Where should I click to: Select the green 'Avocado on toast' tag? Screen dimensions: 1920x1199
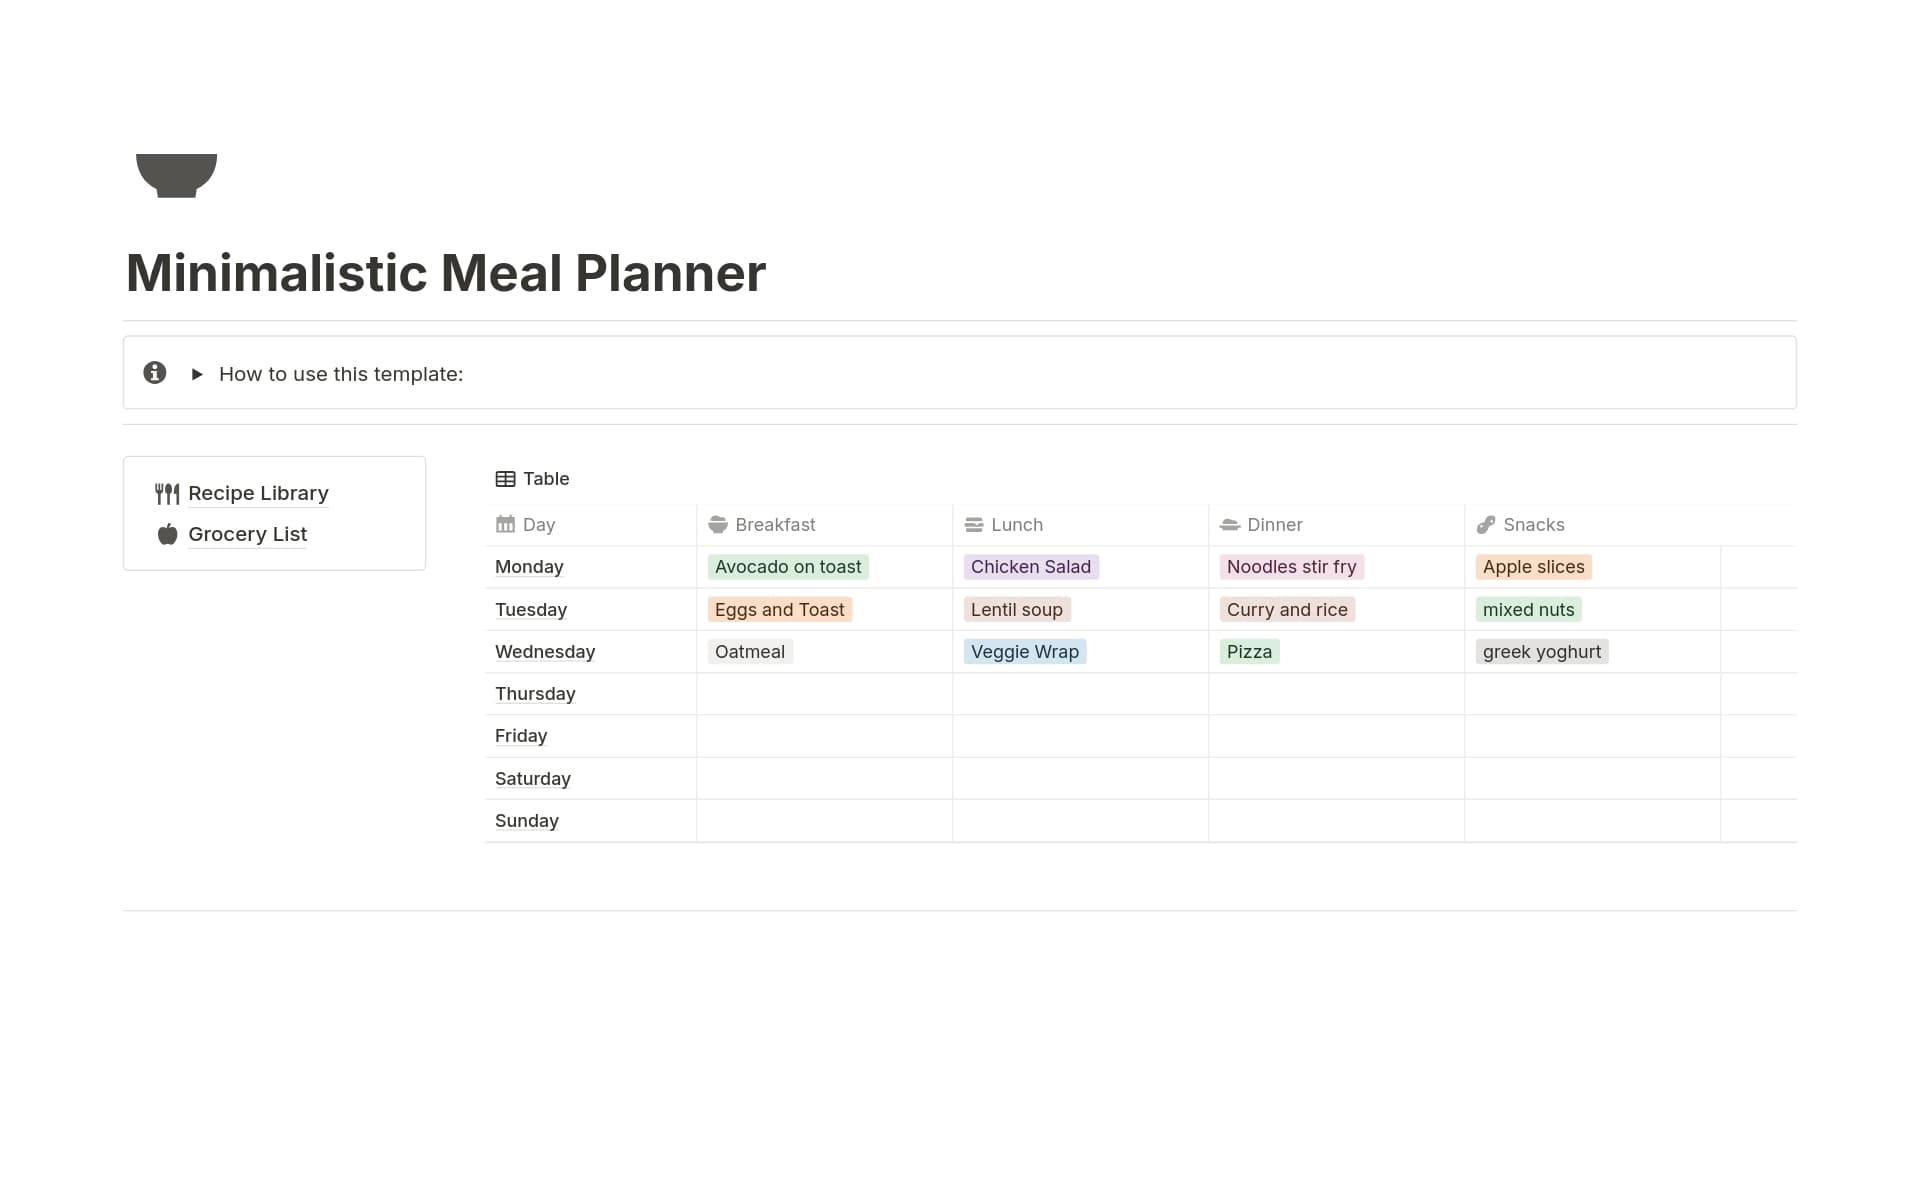point(787,567)
